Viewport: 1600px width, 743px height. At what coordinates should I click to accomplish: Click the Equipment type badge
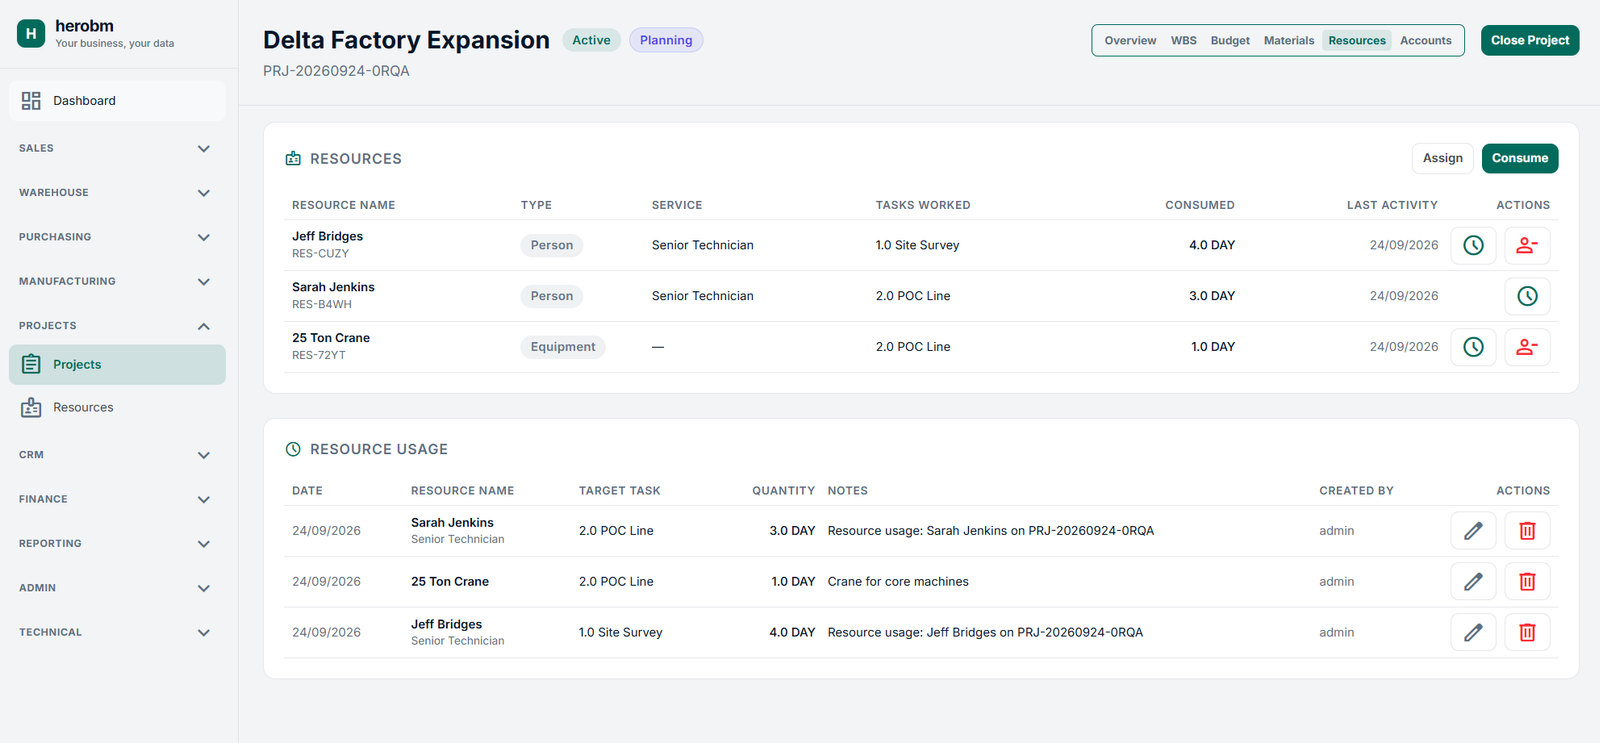point(563,347)
